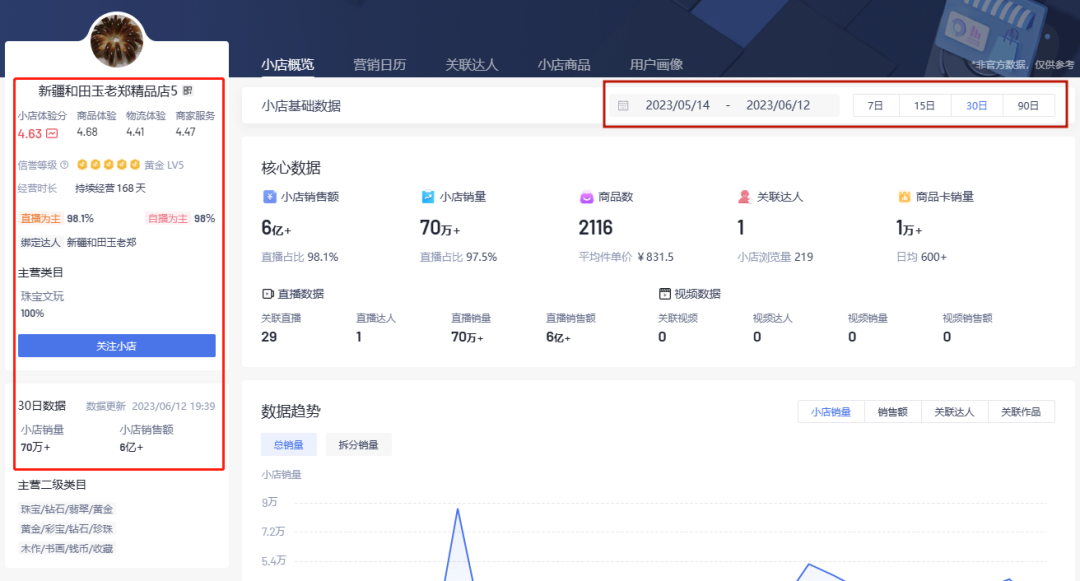The width and height of the screenshot is (1080, 581).
Task: Click the 珠宝/钻石/翡翠/黄金 category tag
Action: click(x=66, y=509)
